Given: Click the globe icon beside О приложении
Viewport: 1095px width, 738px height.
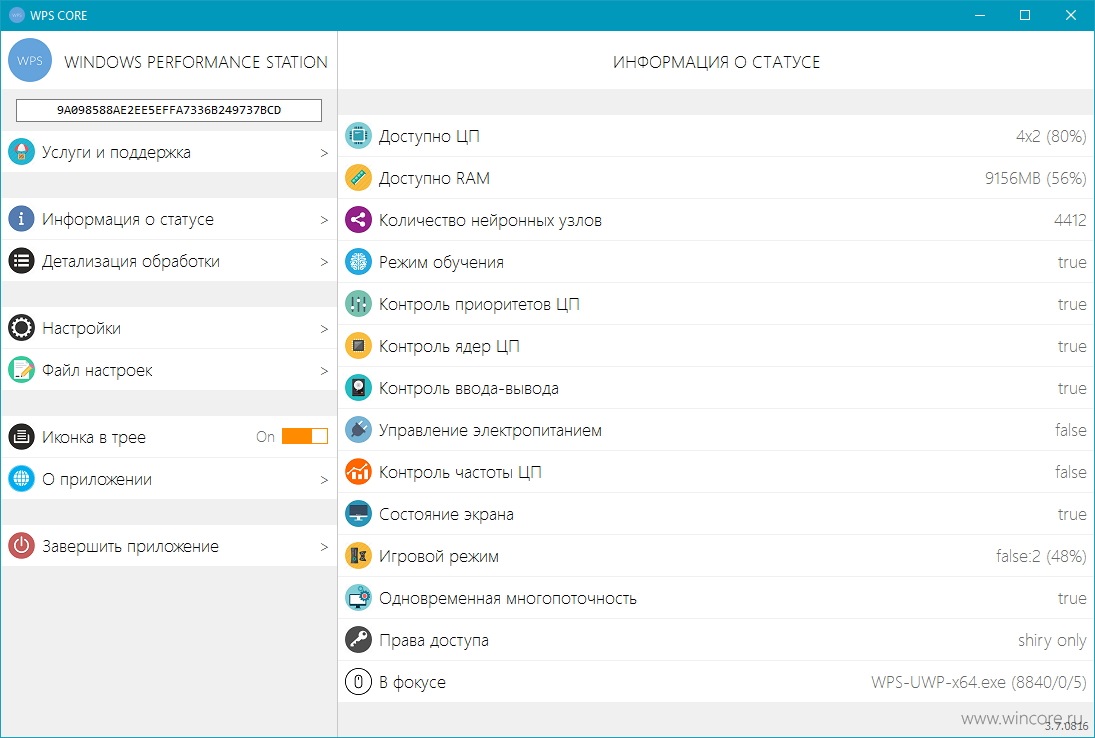Looking at the screenshot, I should click(x=22, y=478).
